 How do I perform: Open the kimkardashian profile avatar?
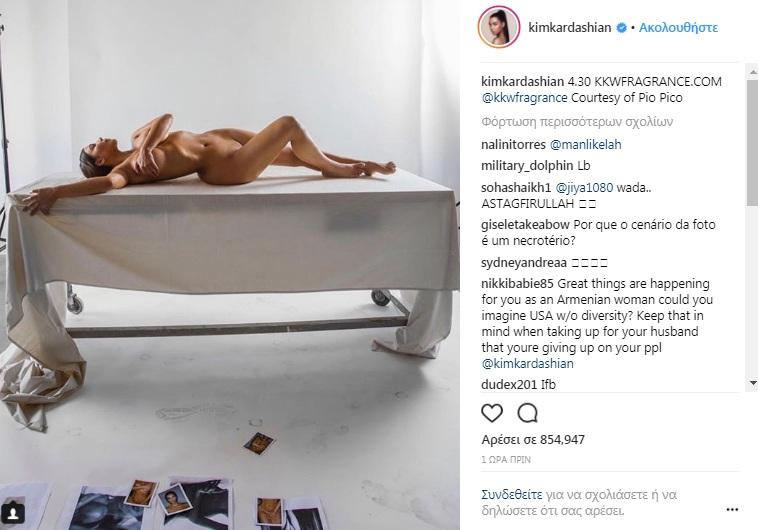pyautogui.click(x=499, y=27)
